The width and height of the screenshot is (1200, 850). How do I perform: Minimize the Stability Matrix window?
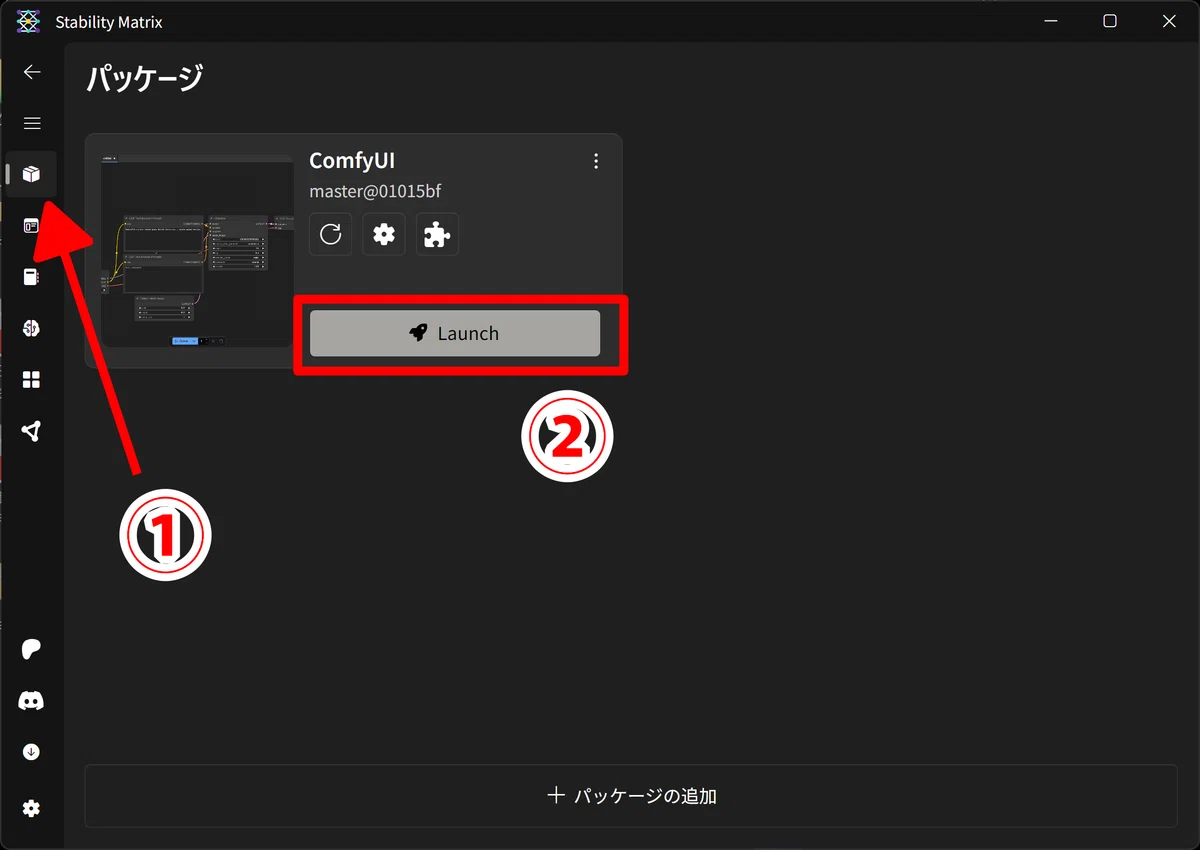coord(1050,21)
